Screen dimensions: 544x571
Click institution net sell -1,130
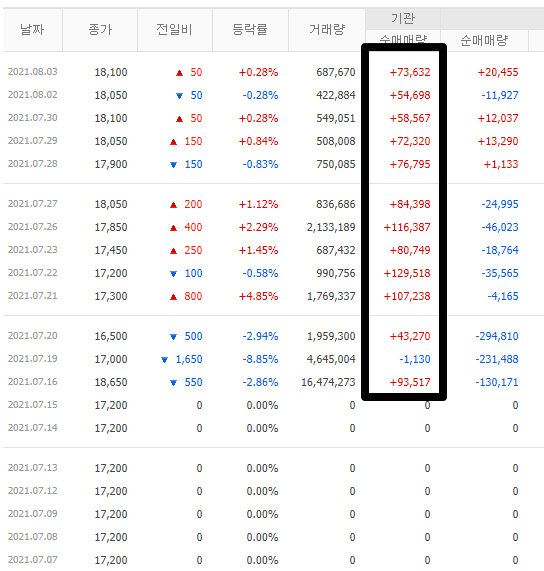[x=415, y=359]
